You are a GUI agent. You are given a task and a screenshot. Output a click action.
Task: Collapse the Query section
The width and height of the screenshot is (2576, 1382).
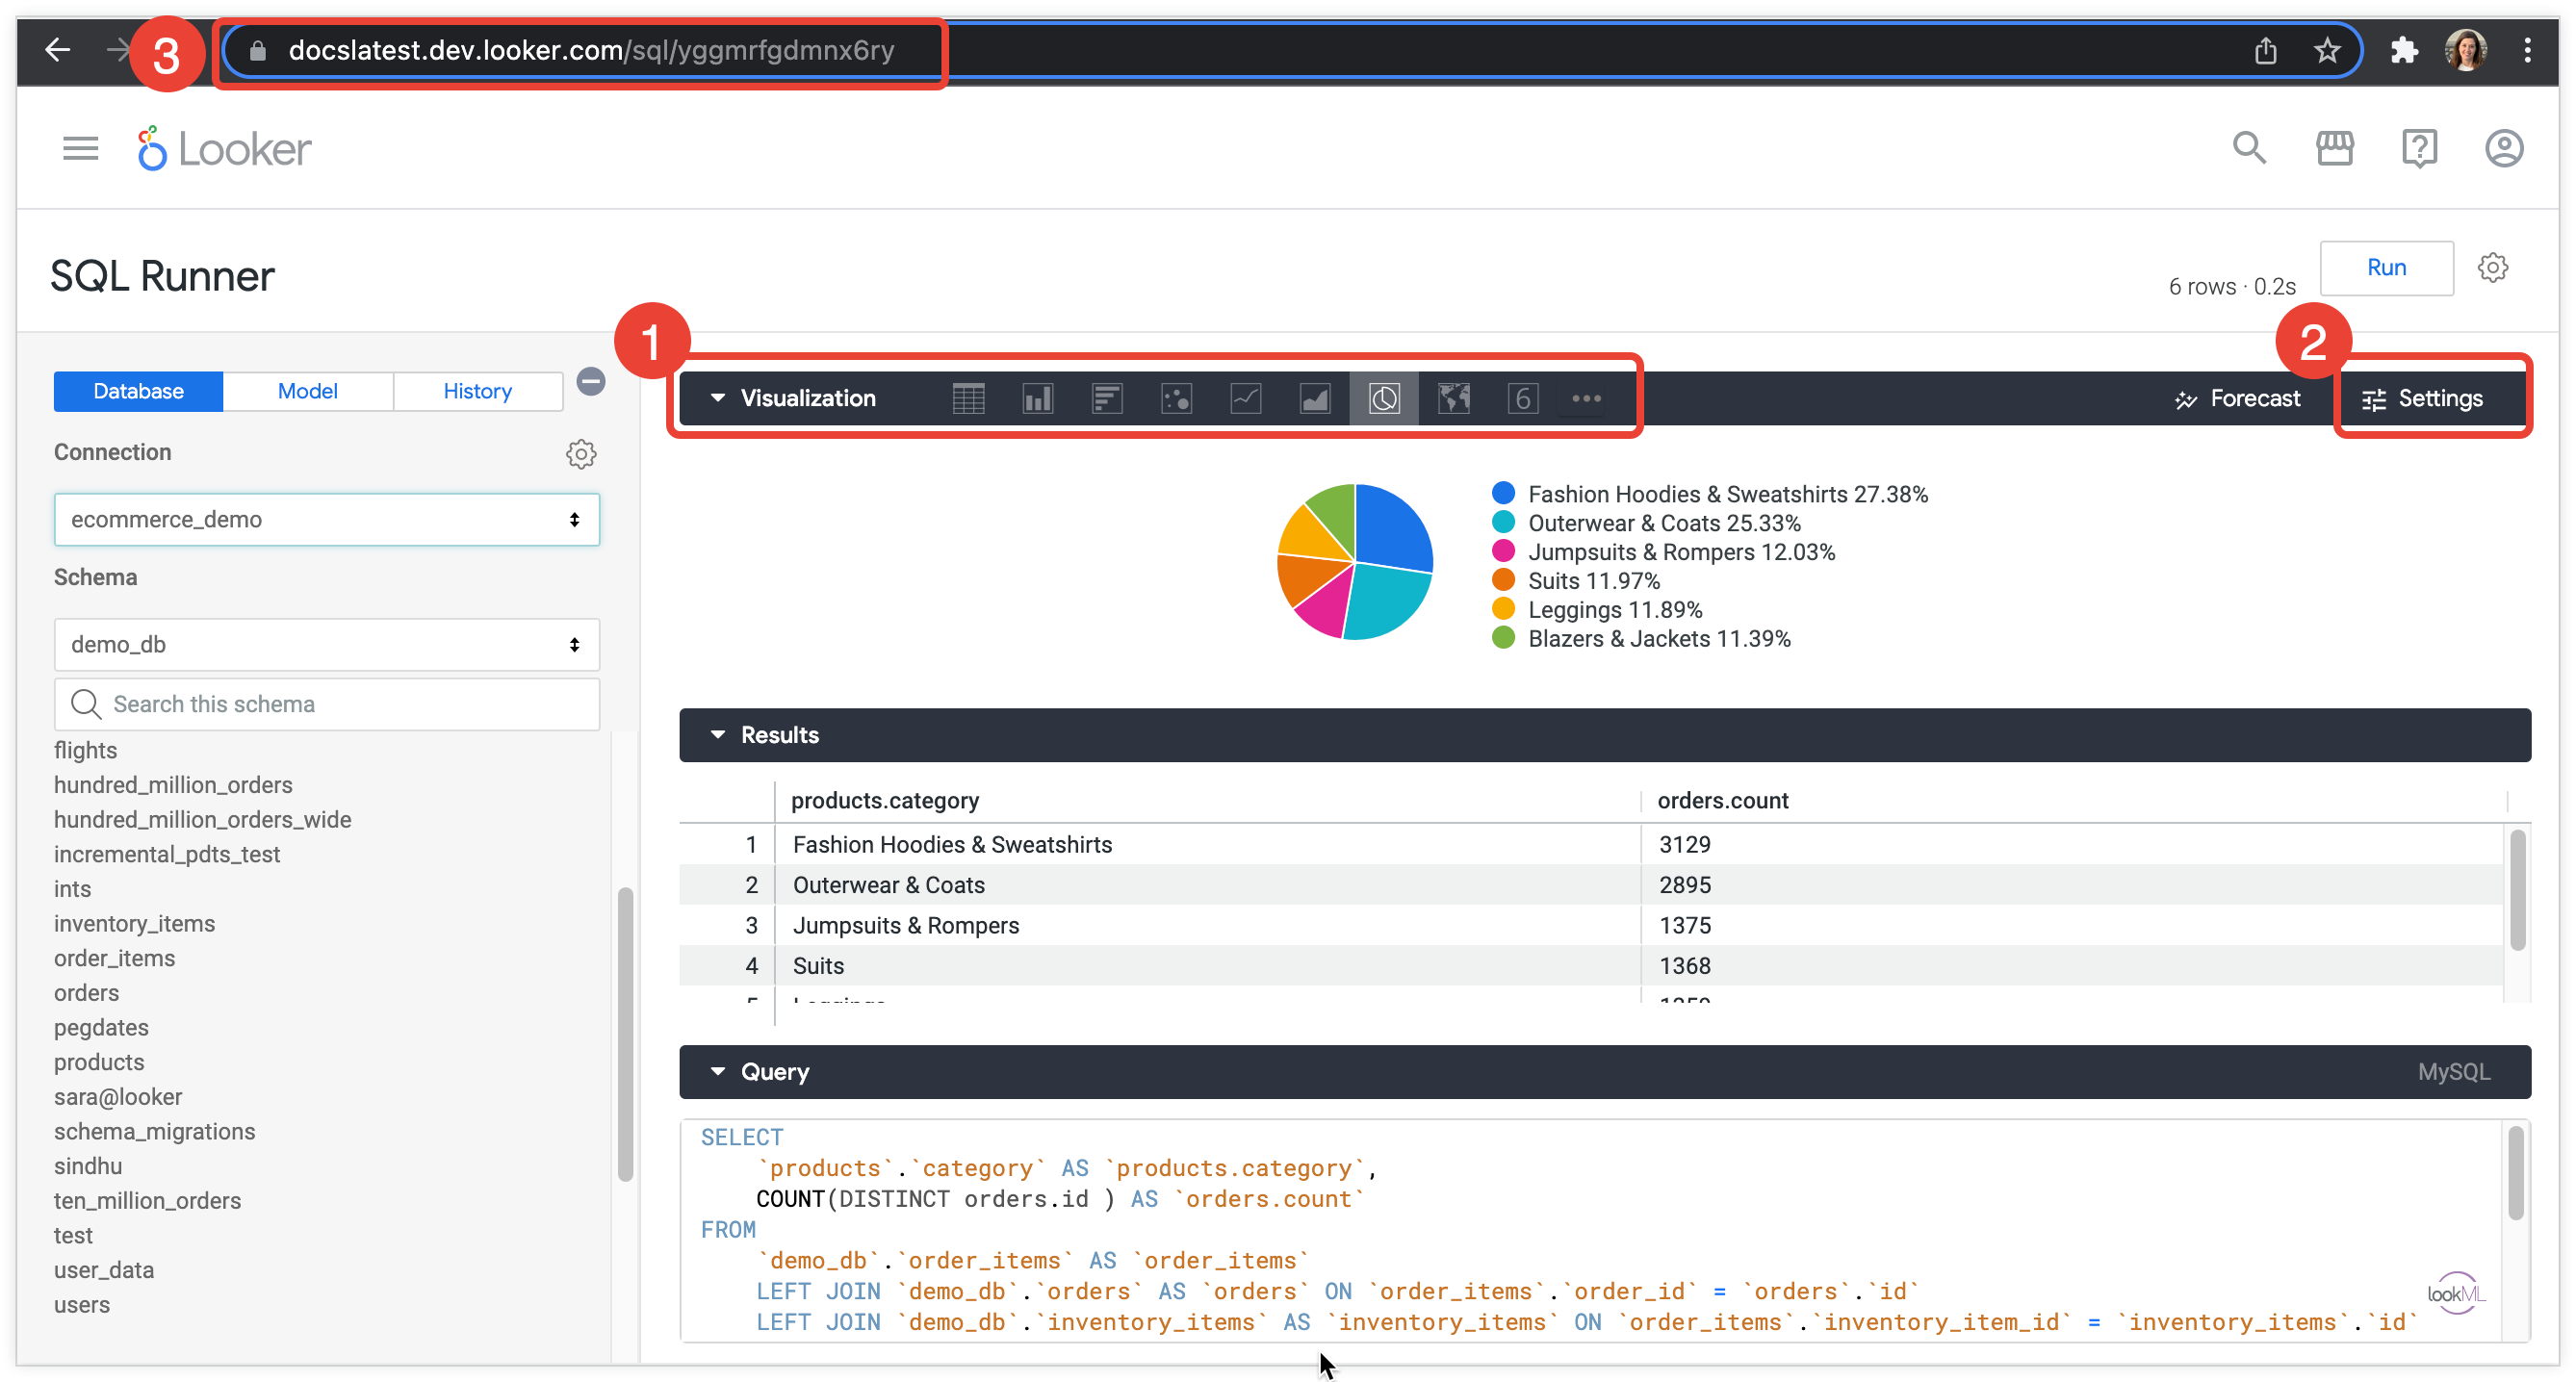(718, 1071)
